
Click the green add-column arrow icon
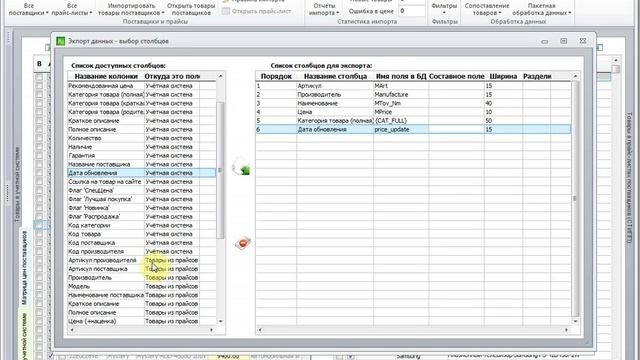[241, 167]
